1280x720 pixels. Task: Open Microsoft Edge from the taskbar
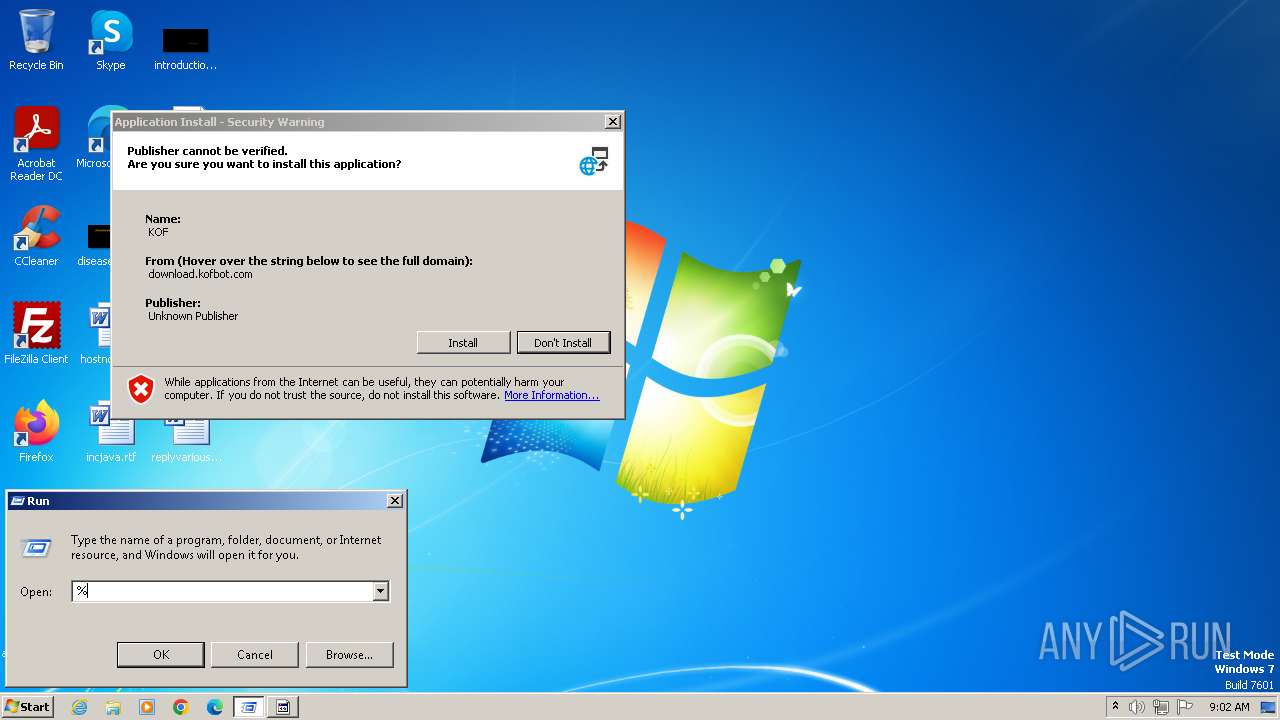pyautogui.click(x=215, y=707)
